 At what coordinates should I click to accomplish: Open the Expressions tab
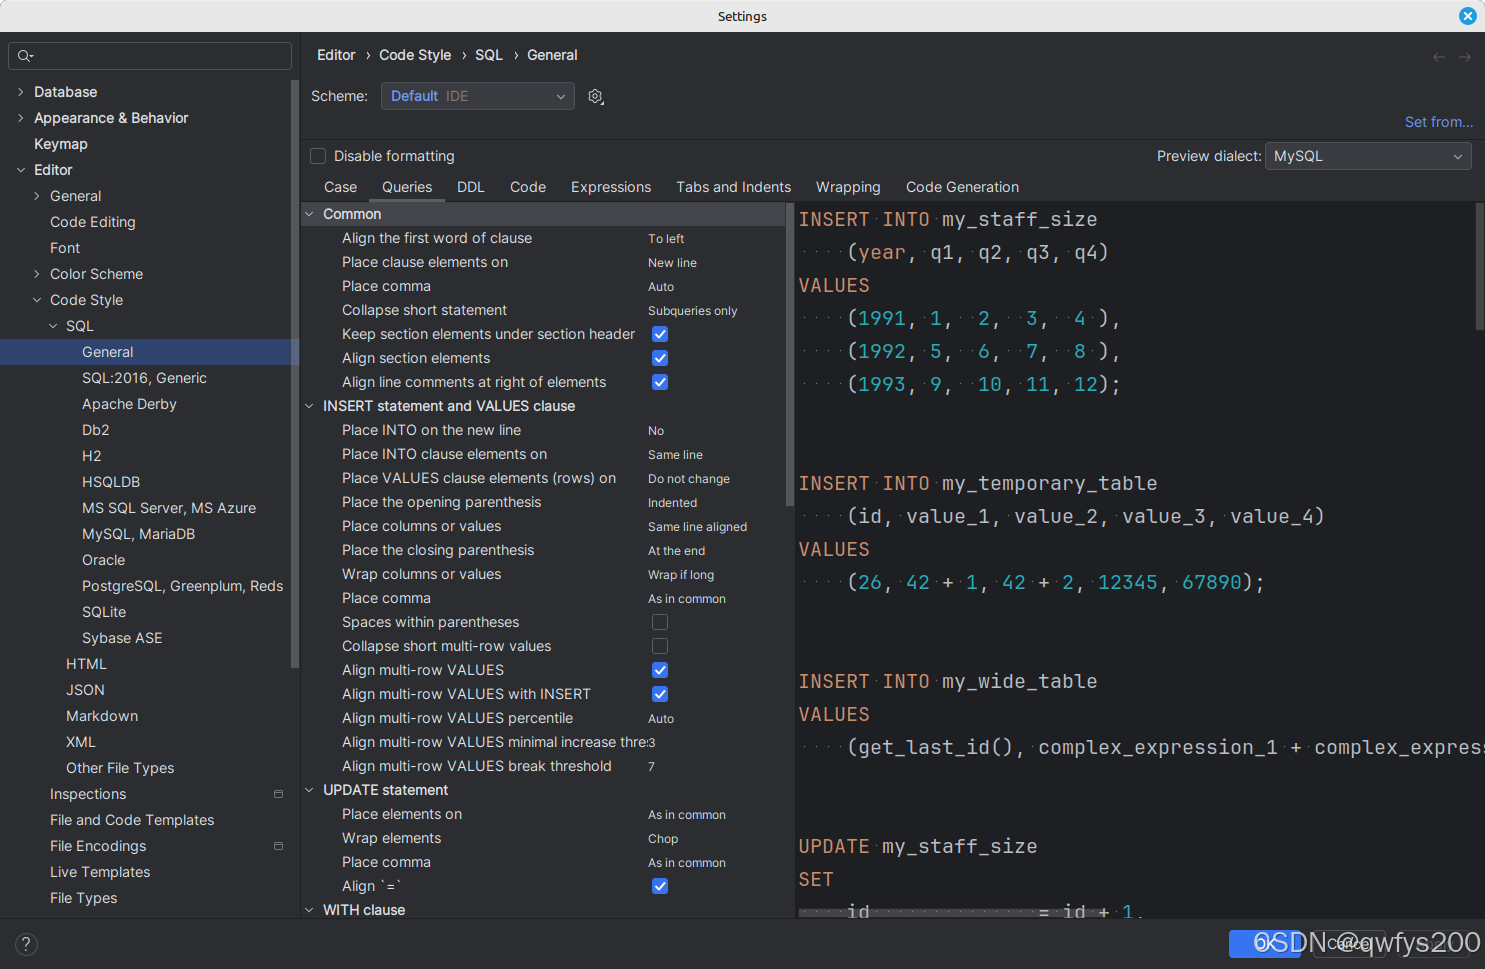pyautogui.click(x=611, y=187)
